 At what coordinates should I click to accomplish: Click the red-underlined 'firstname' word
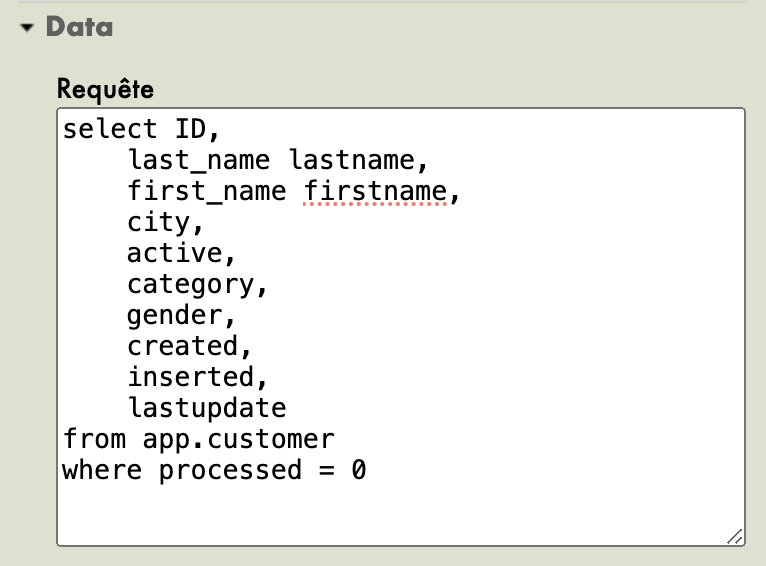coord(375,191)
